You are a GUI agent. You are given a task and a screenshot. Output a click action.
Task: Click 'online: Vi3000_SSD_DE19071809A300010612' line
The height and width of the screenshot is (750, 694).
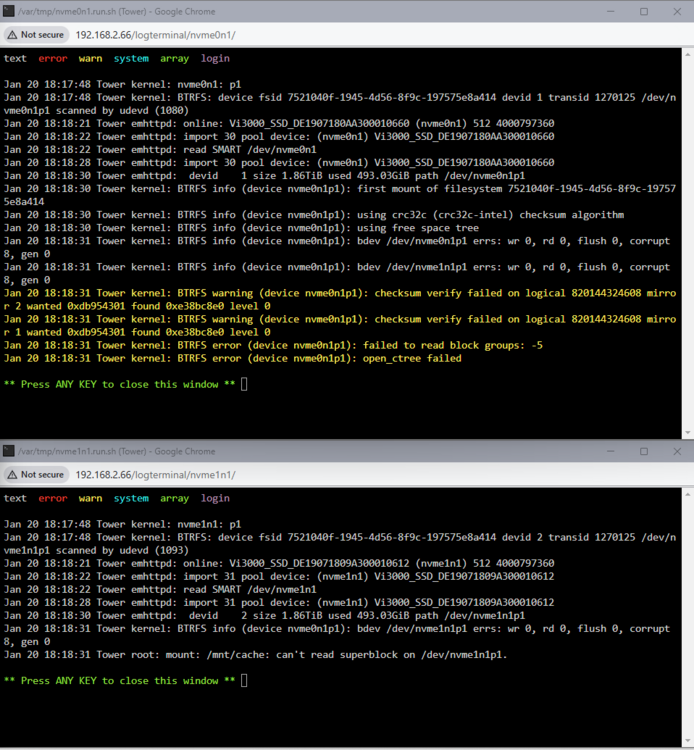pyautogui.click(x=279, y=563)
